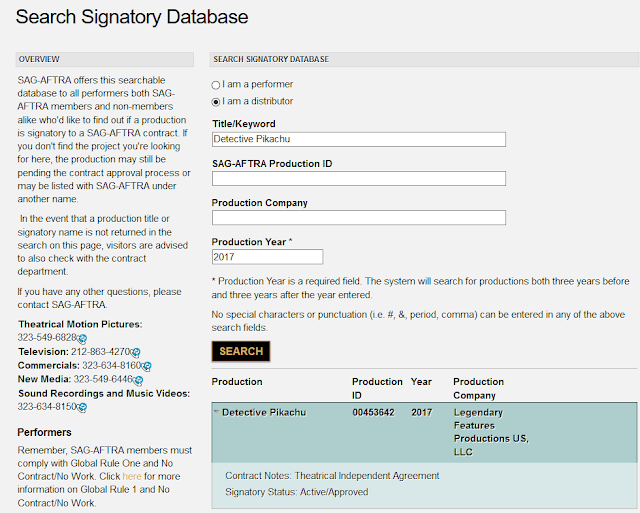The width and height of the screenshot is (640, 513).
Task: Select the Detective Pikachu production title
Action: tap(264, 412)
